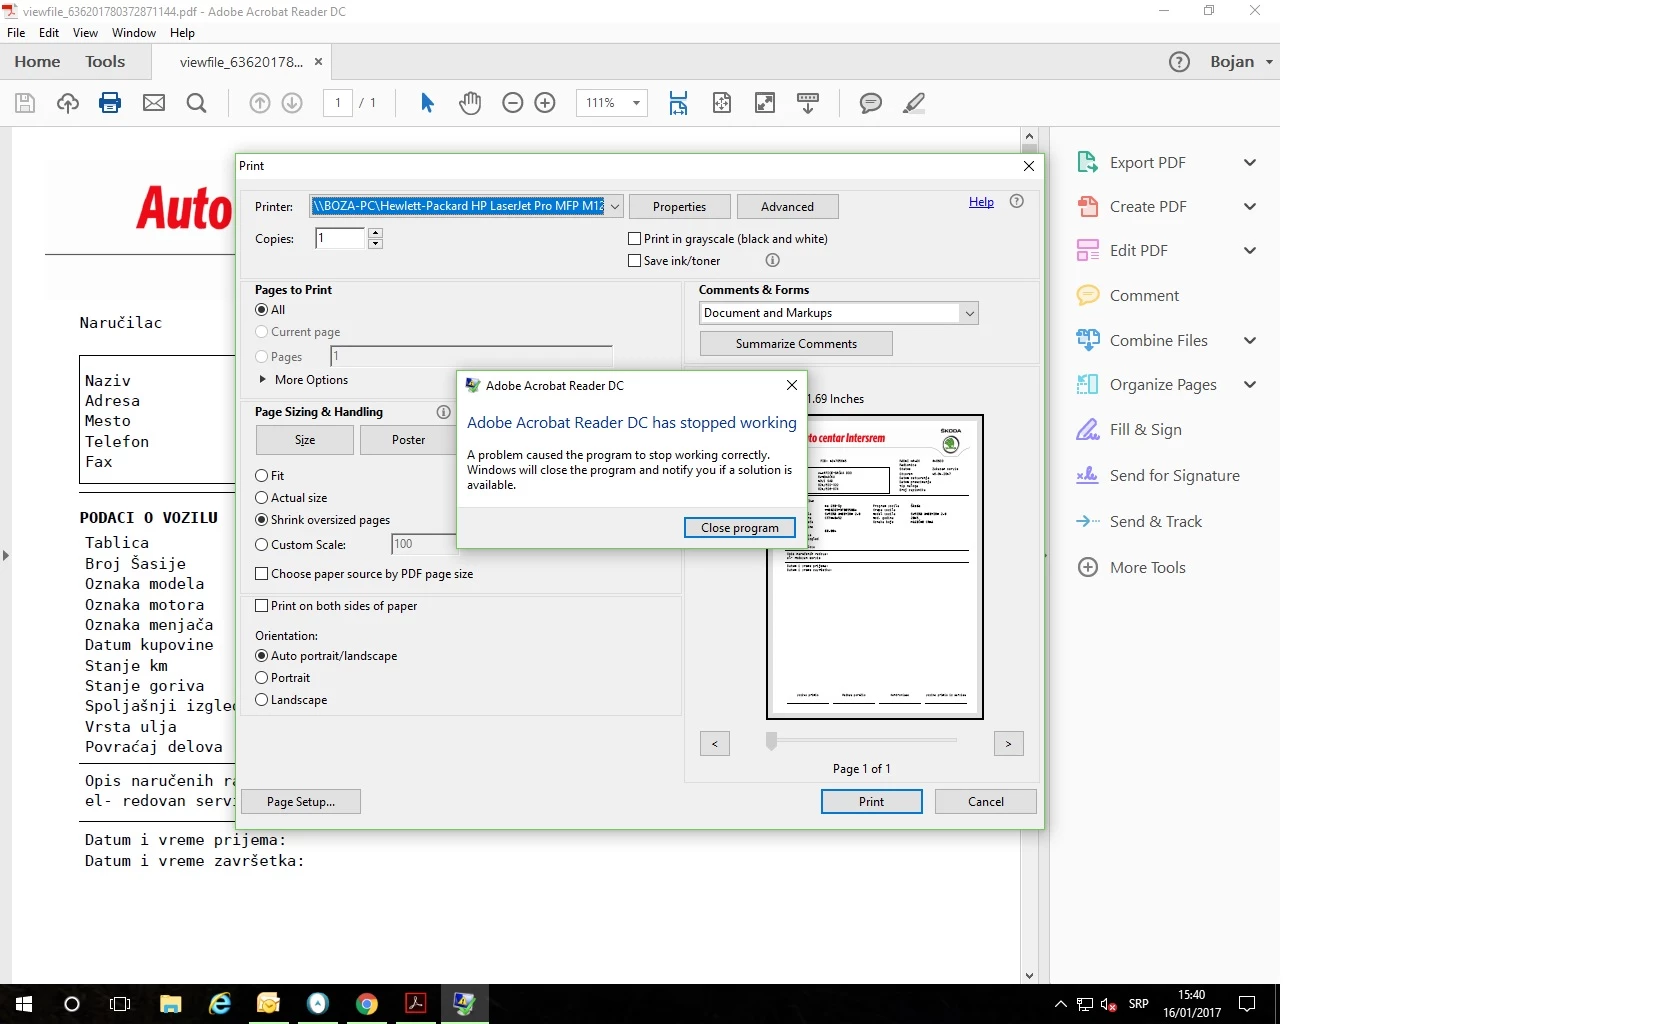Image resolution: width=1672 pixels, height=1024 pixels.
Task: Open Edit PDF tool
Action: (1138, 251)
